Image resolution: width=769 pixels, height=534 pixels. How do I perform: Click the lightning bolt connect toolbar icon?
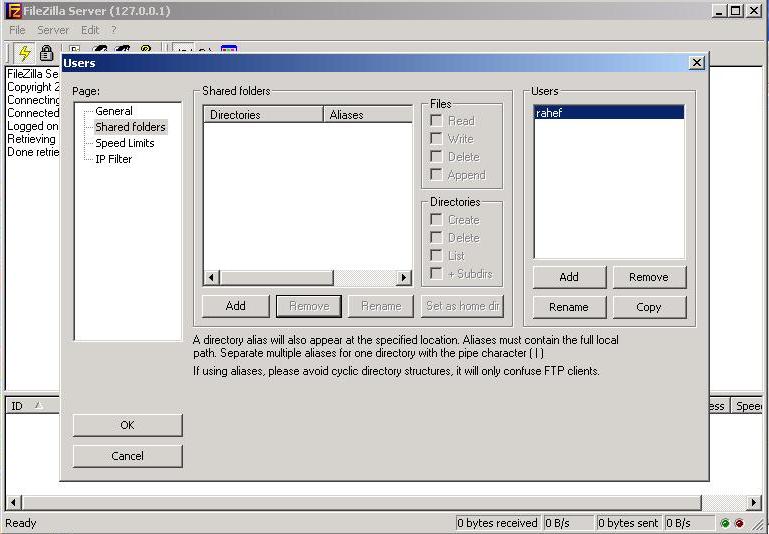[24, 52]
